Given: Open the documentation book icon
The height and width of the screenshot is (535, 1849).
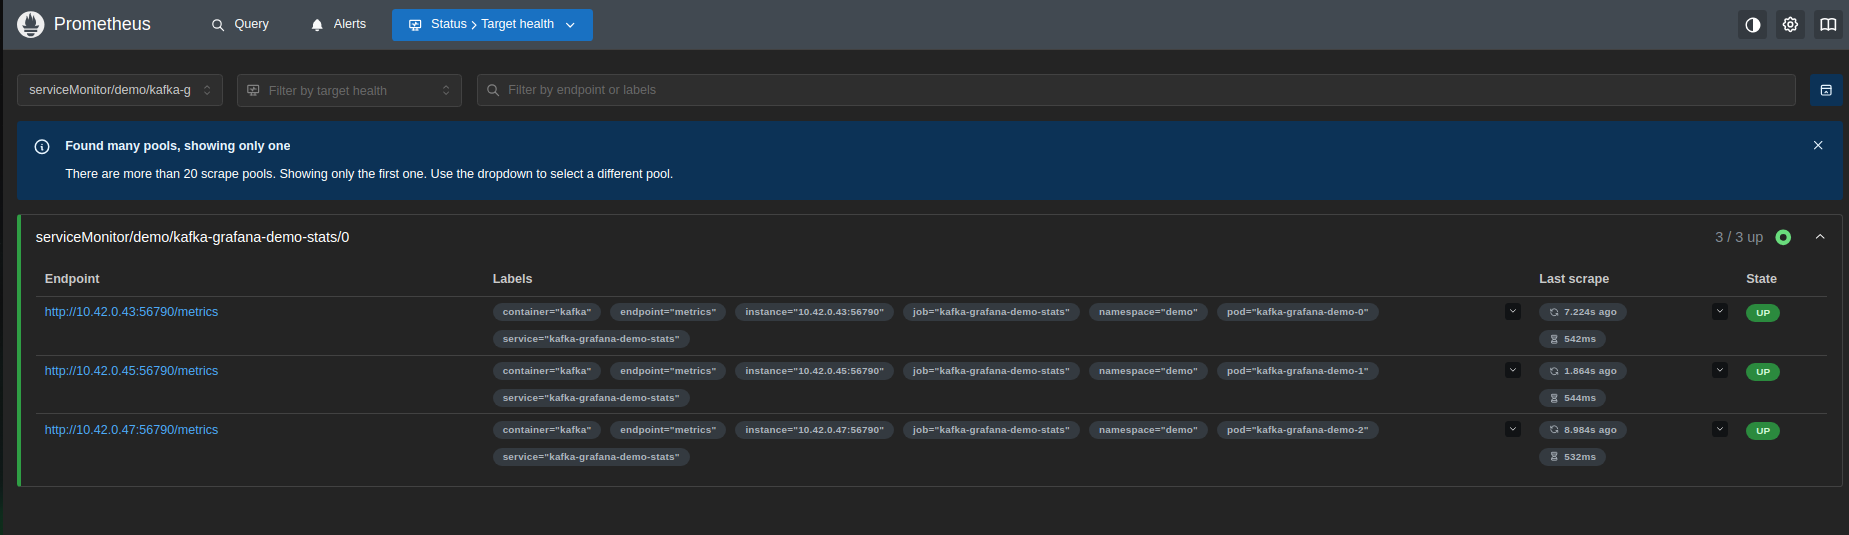Looking at the screenshot, I should 1828,25.
